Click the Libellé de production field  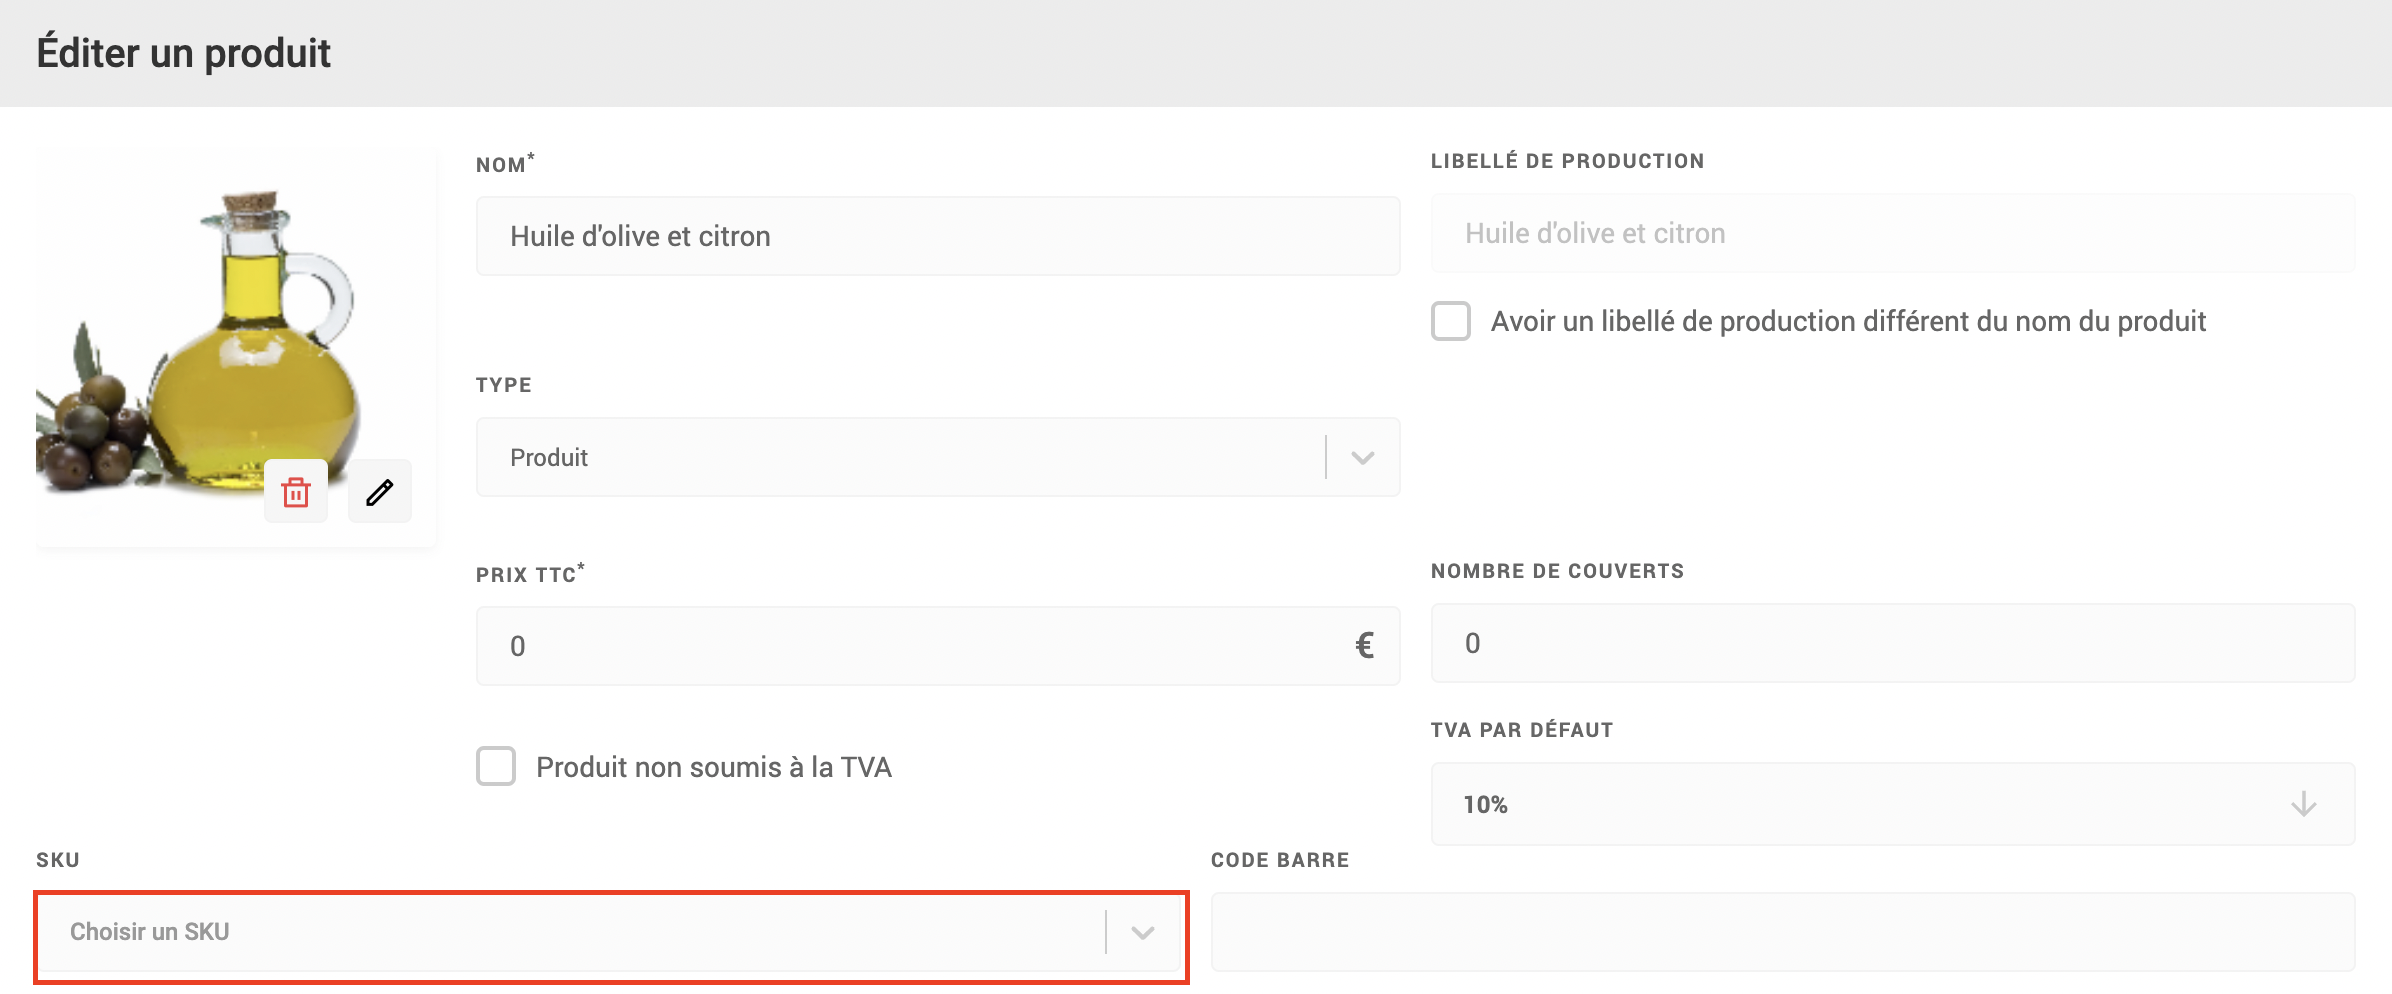(1892, 234)
